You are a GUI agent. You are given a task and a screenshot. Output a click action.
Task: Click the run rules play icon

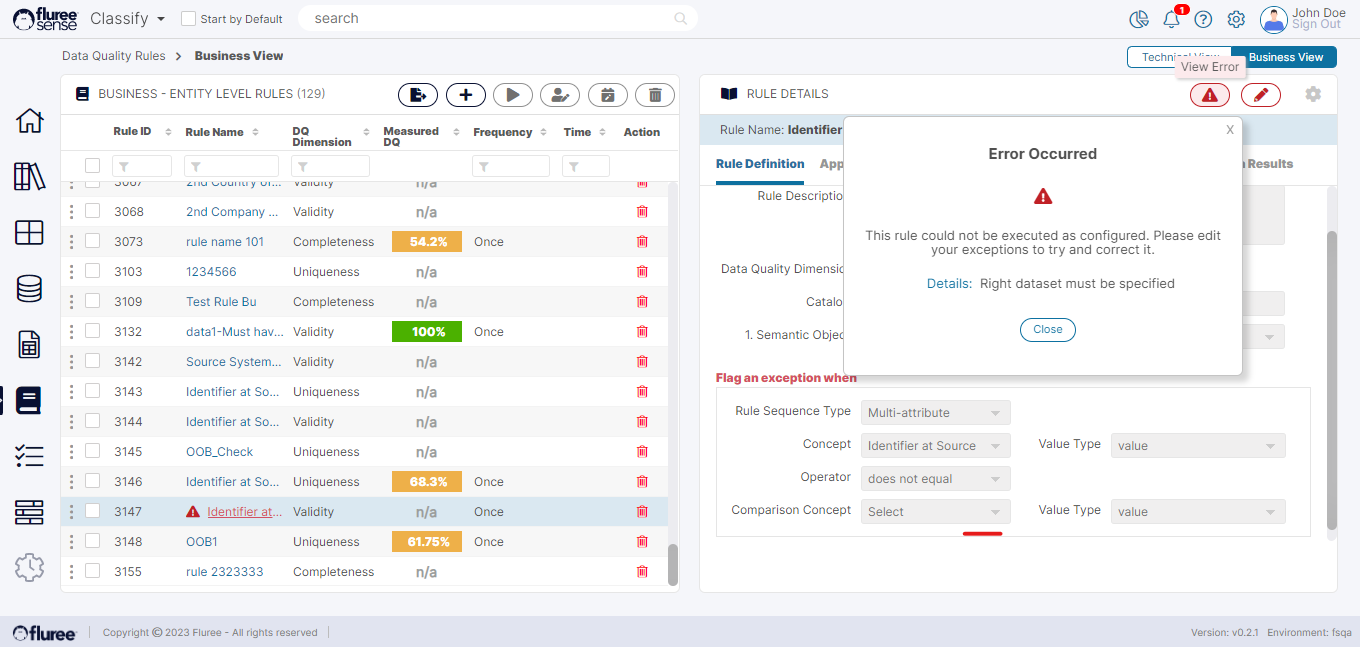[x=512, y=95]
